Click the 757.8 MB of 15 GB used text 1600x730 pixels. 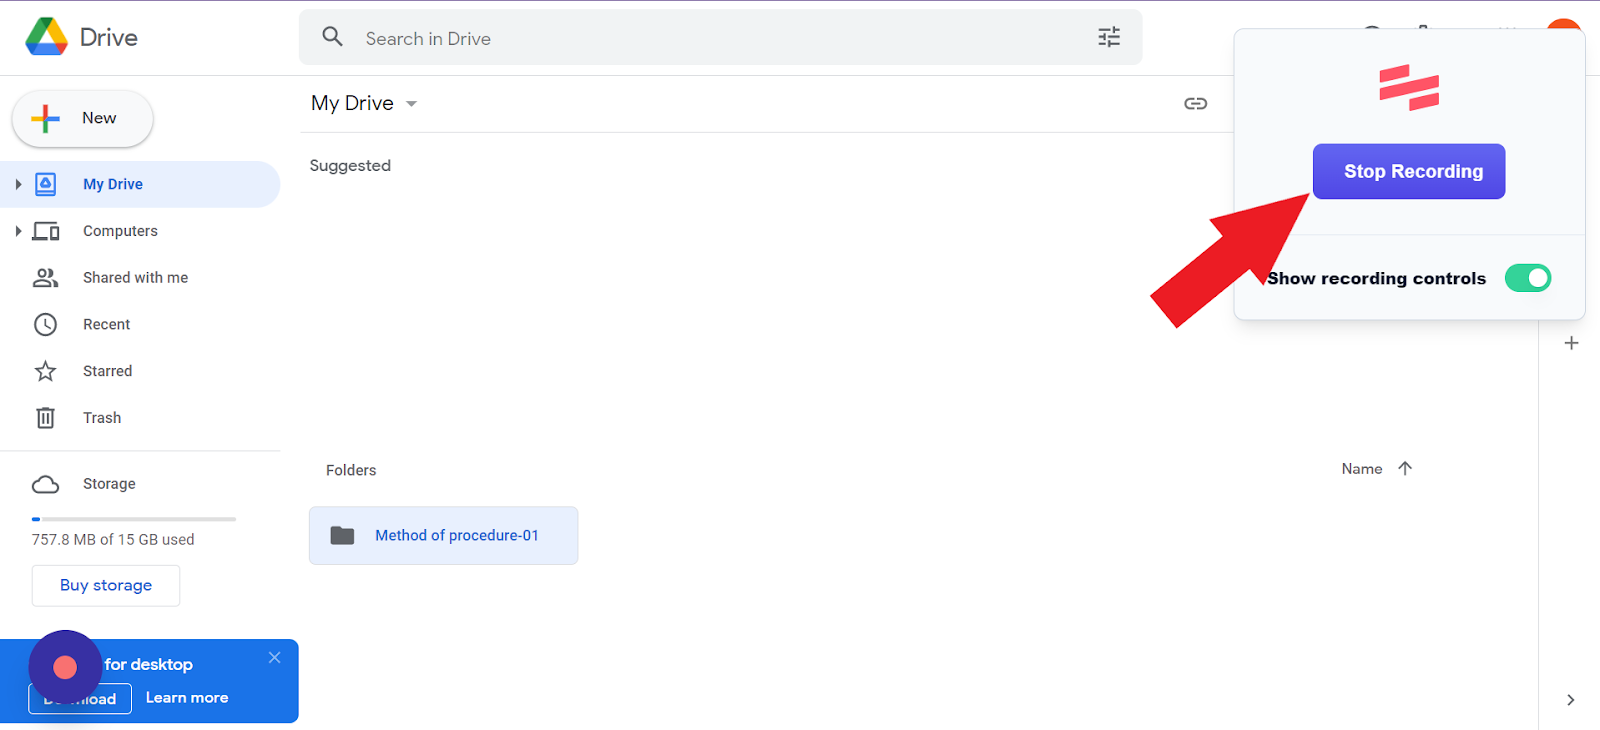click(x=113, y=540)
